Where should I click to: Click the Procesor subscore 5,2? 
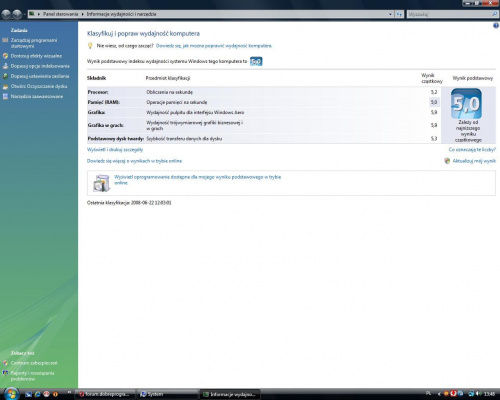pos(434,92)
